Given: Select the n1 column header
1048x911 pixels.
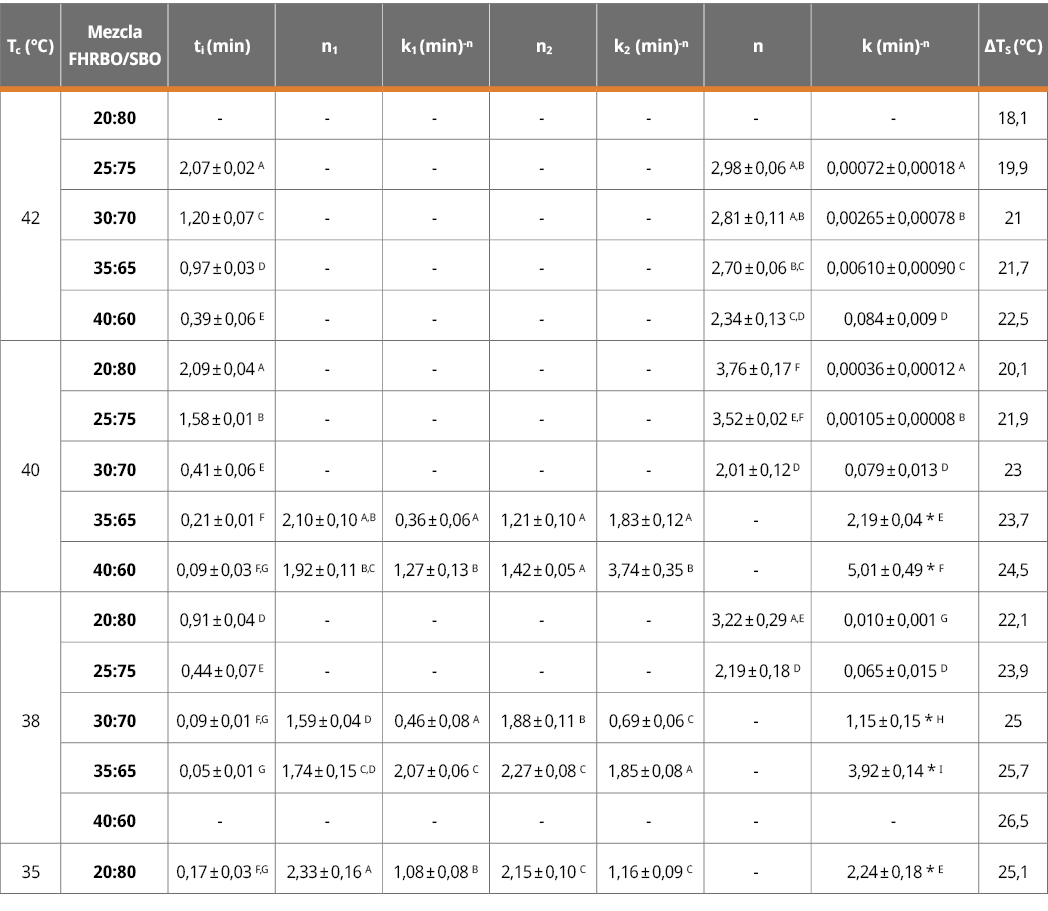Looking at the screenshot, I should 328,45.
